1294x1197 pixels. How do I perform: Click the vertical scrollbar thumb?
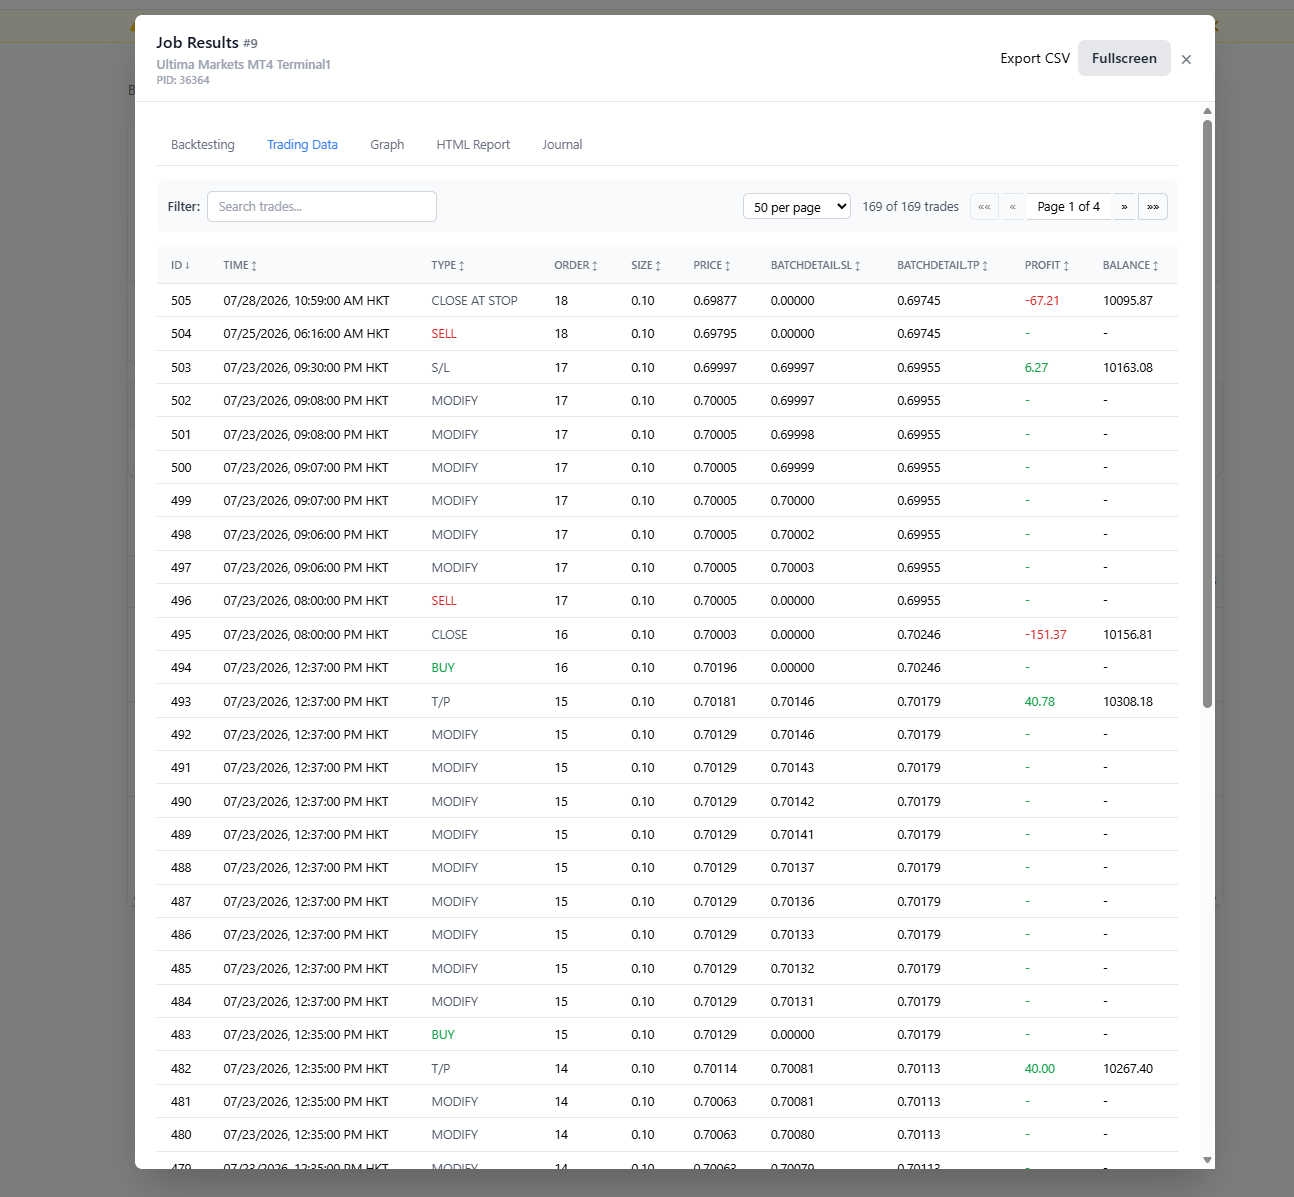1207,414
